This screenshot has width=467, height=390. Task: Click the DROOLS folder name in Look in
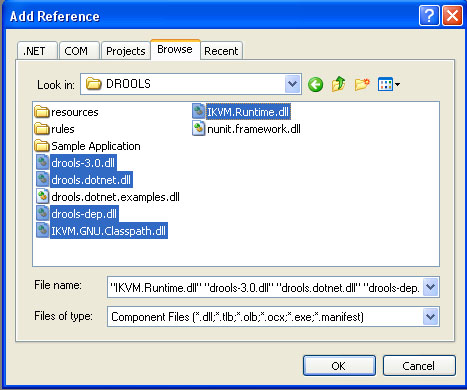coord(128,84)
